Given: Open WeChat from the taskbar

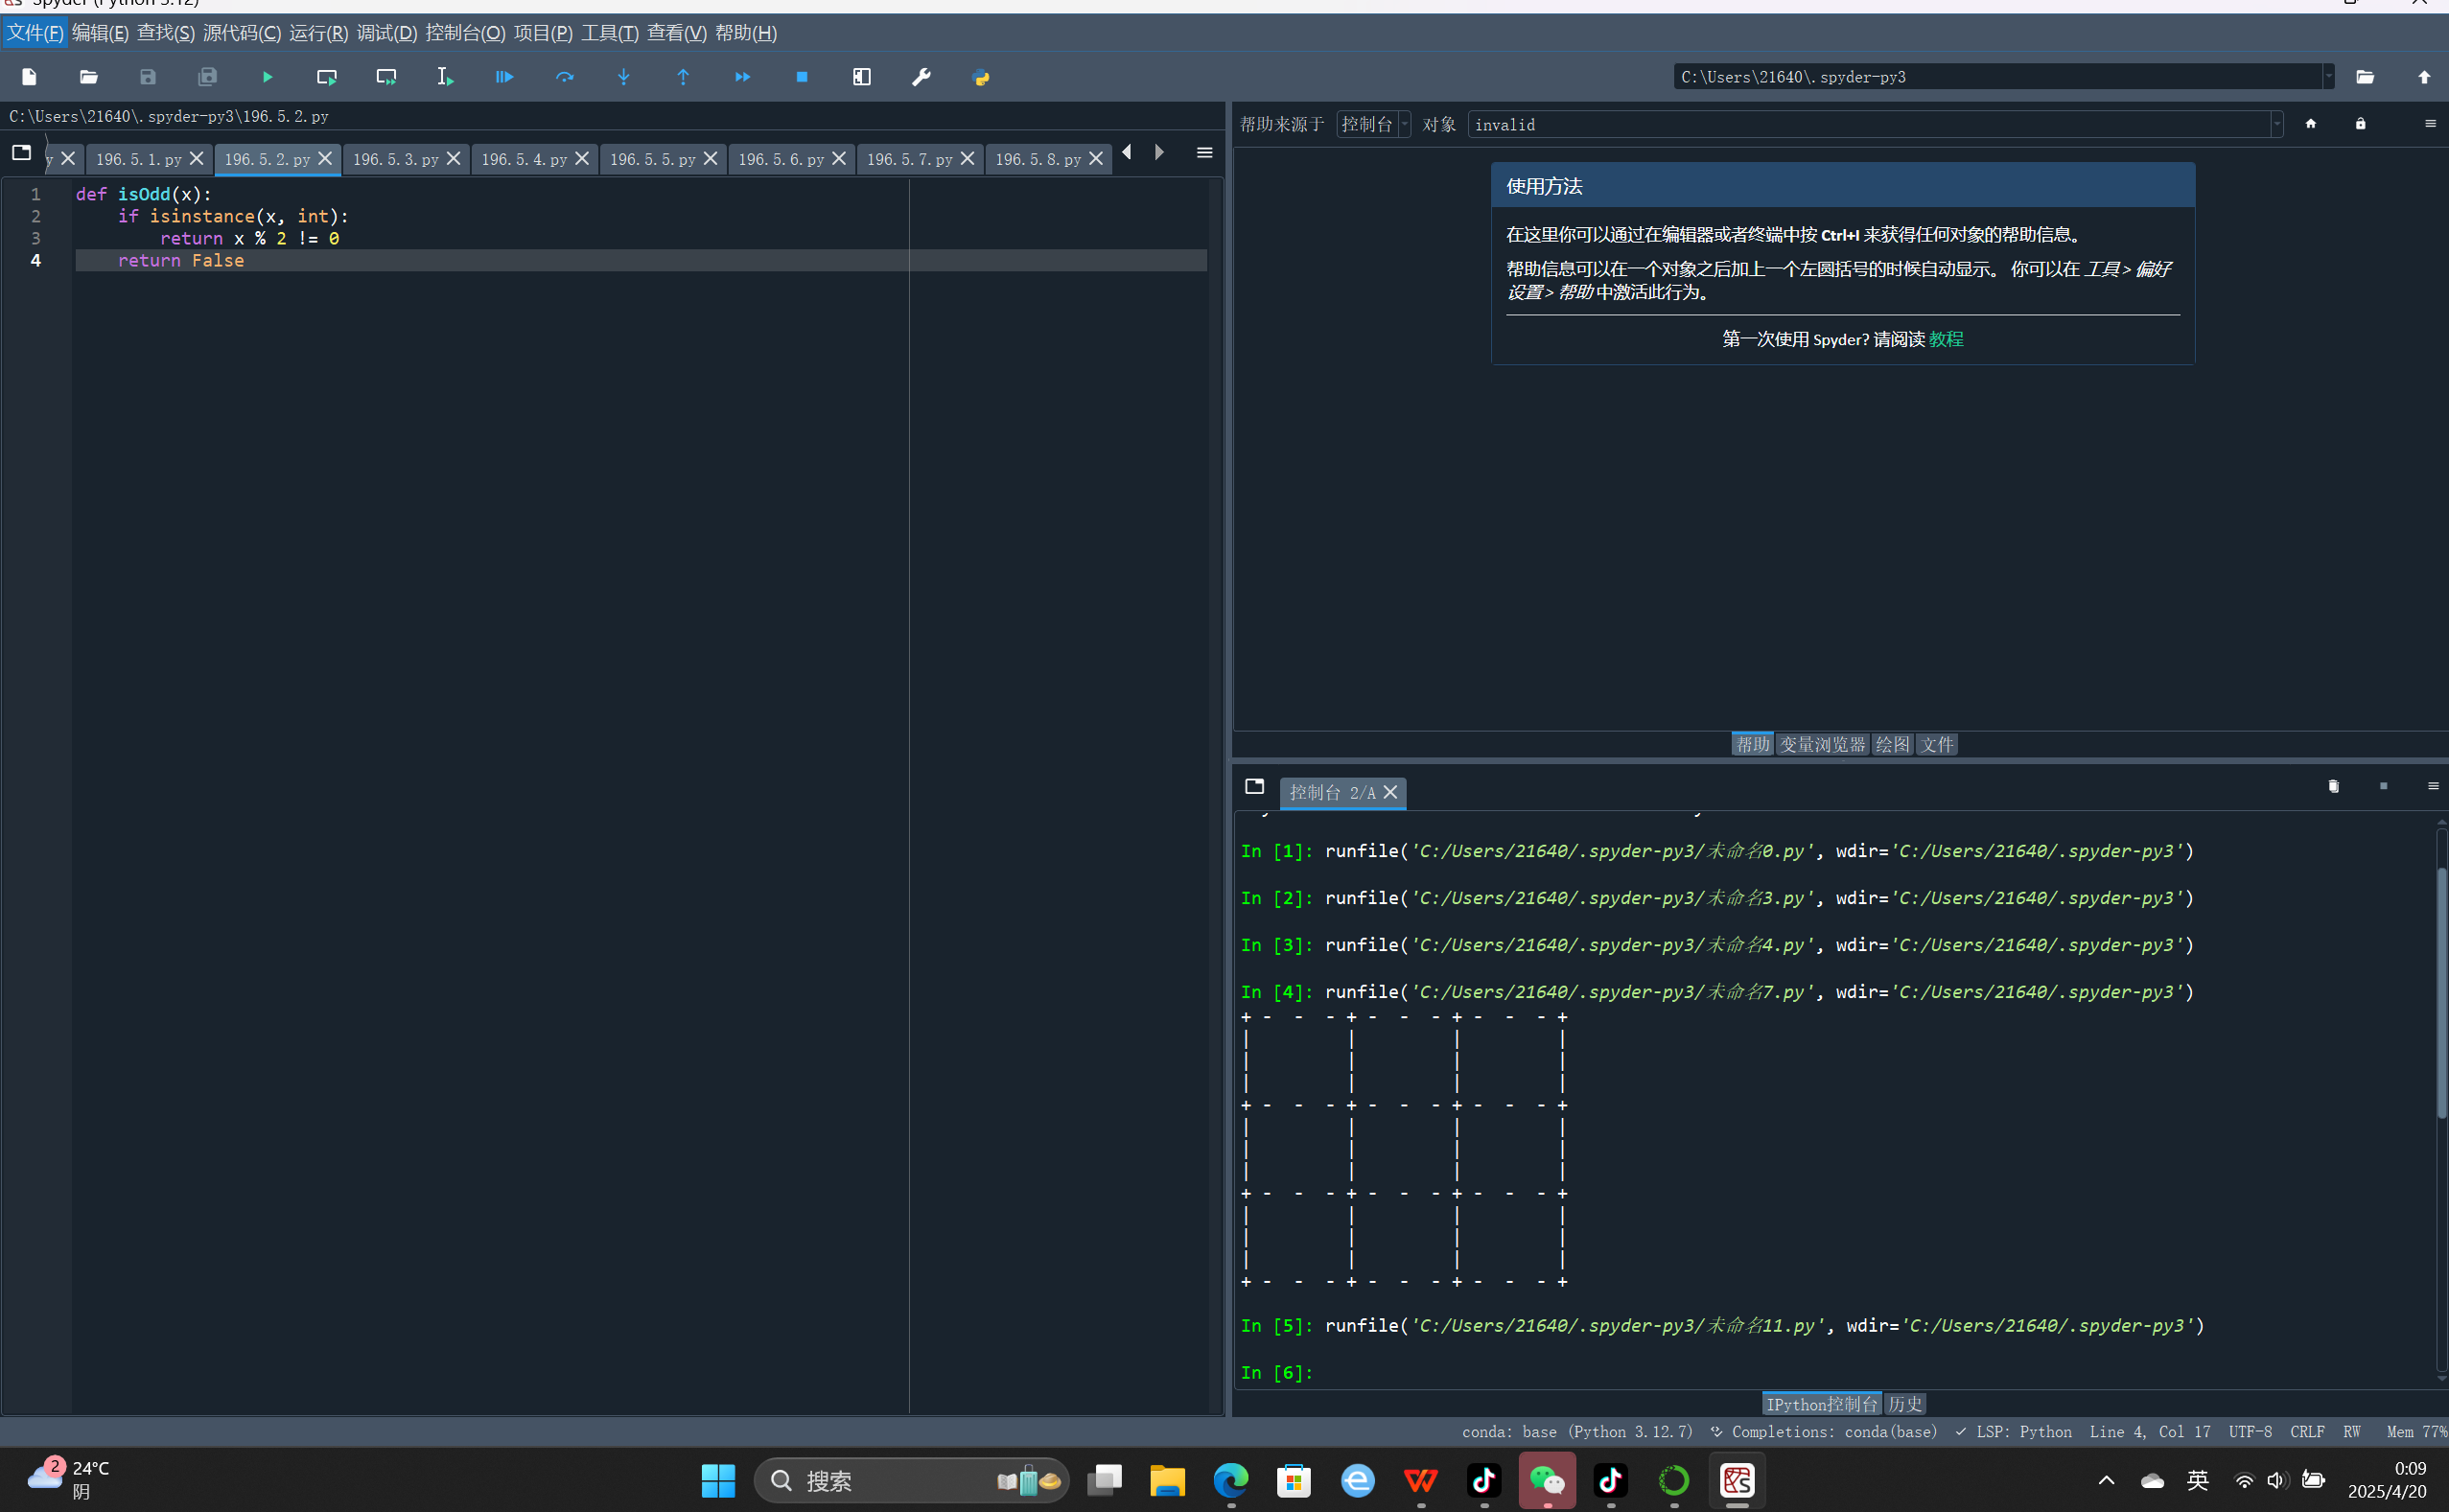Looking at the screenshot, I should click(1547, 1480).
